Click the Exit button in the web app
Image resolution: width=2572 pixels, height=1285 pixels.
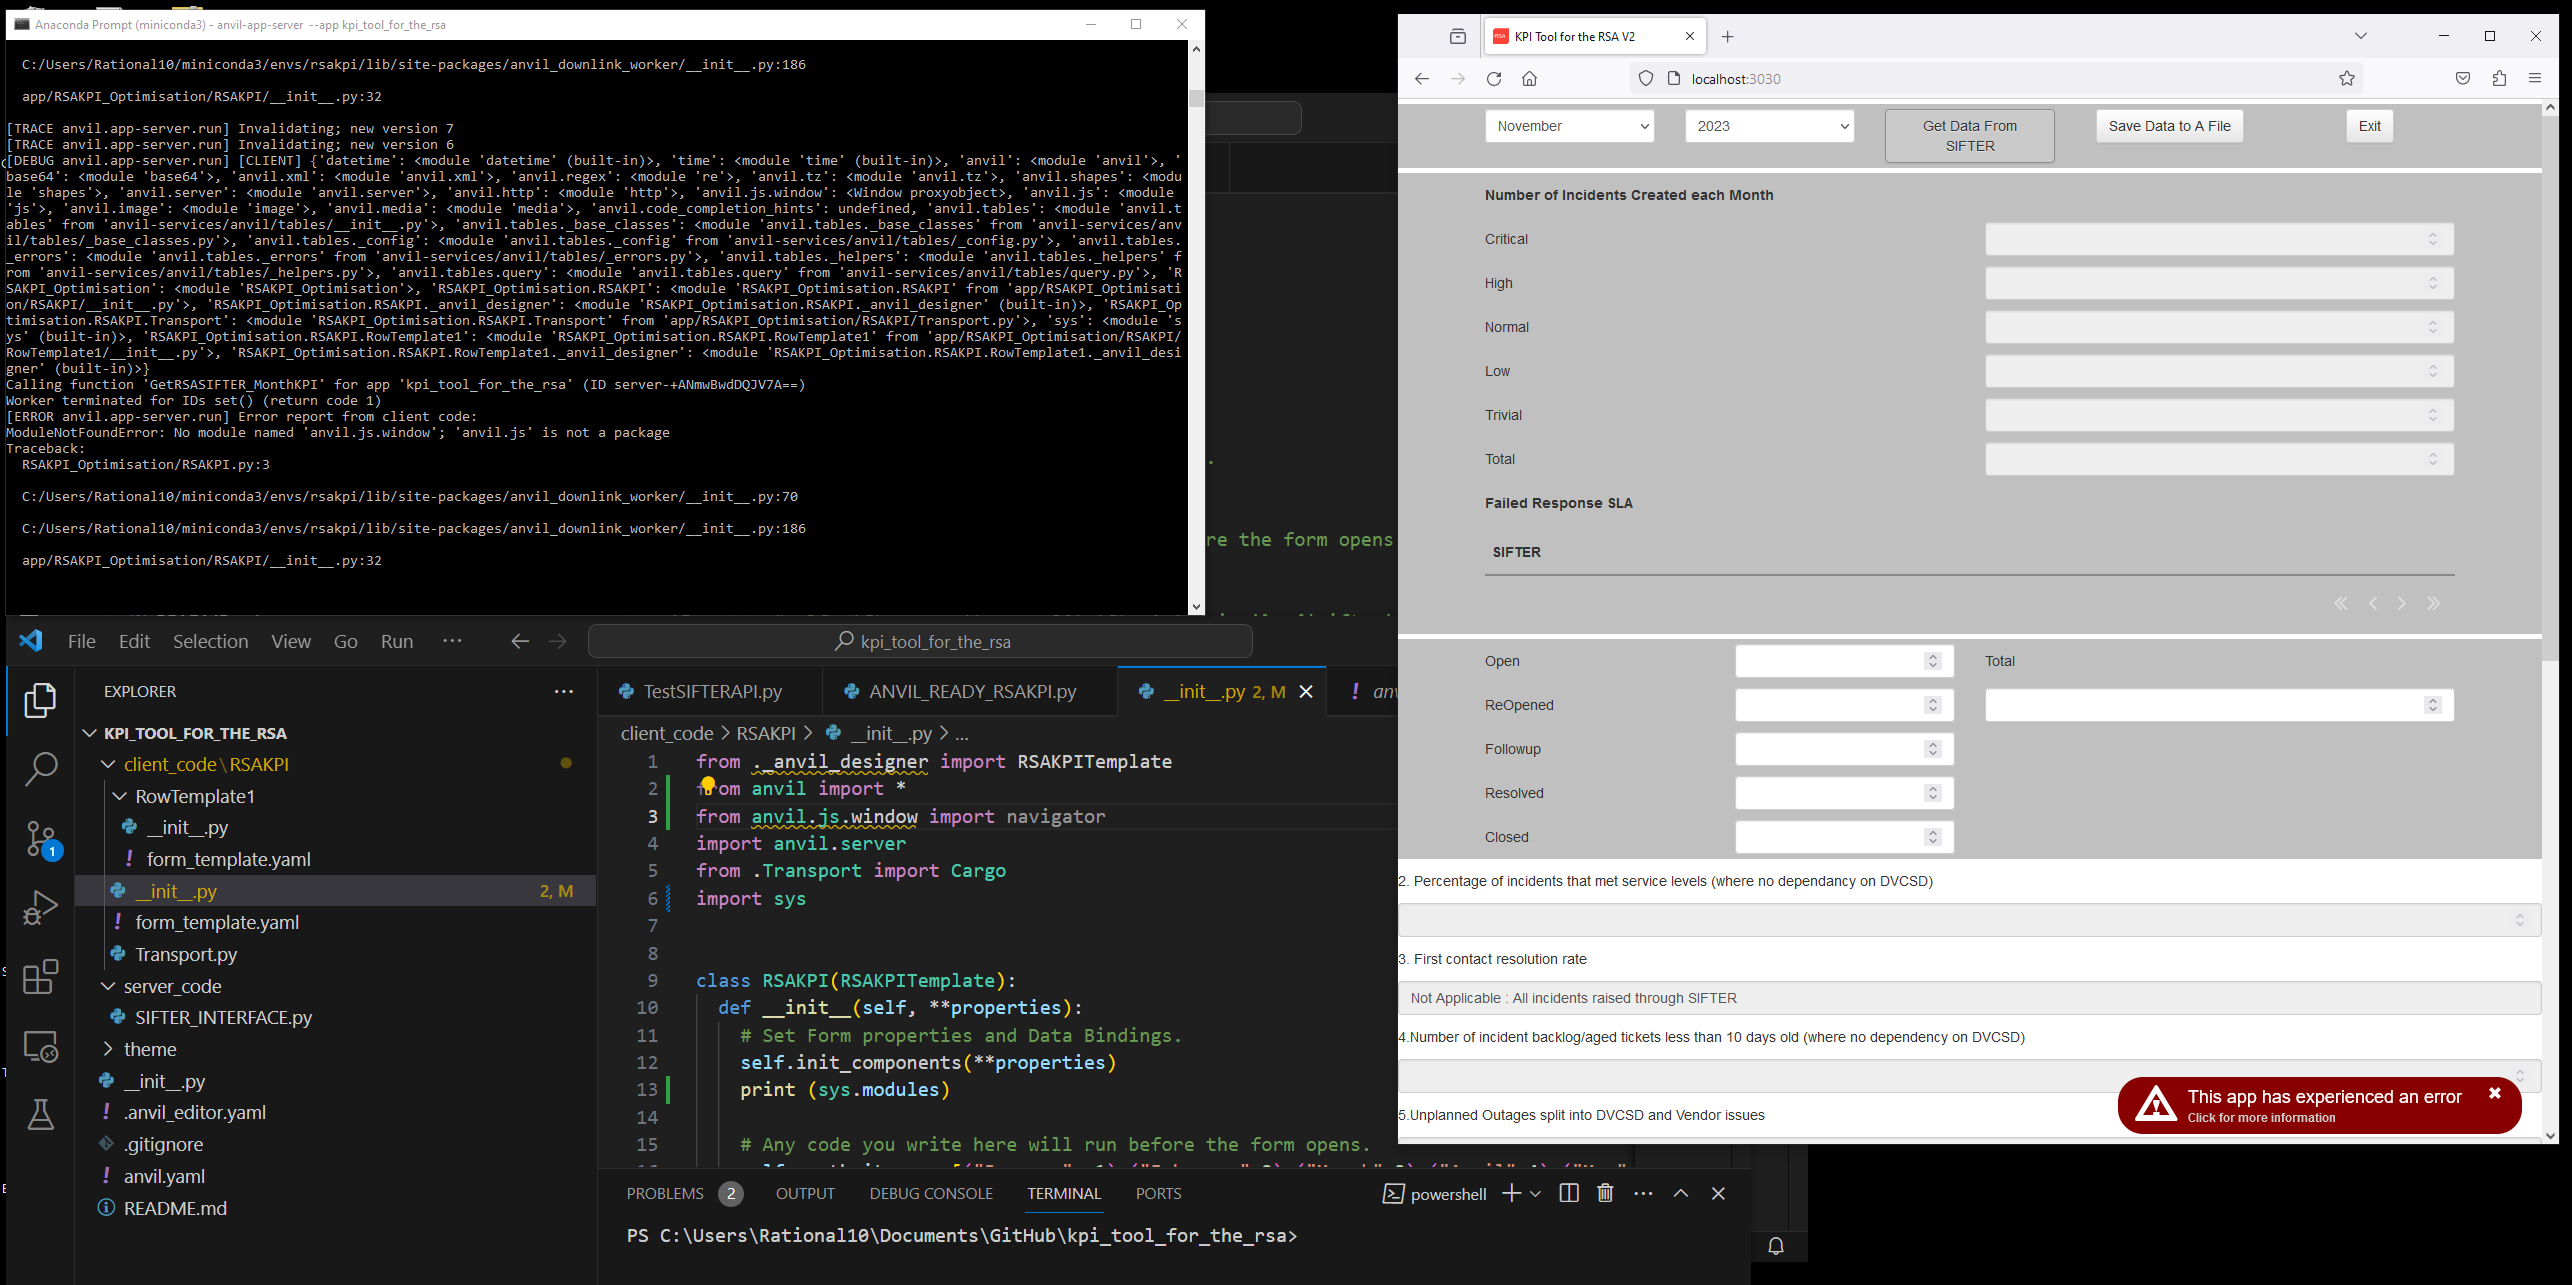(x=2370, y=126)
